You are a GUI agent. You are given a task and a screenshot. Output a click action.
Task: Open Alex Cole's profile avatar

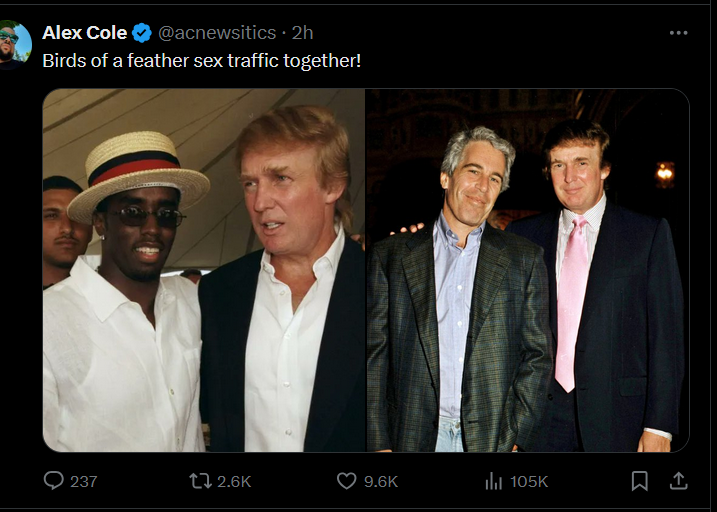pos(16,42)
